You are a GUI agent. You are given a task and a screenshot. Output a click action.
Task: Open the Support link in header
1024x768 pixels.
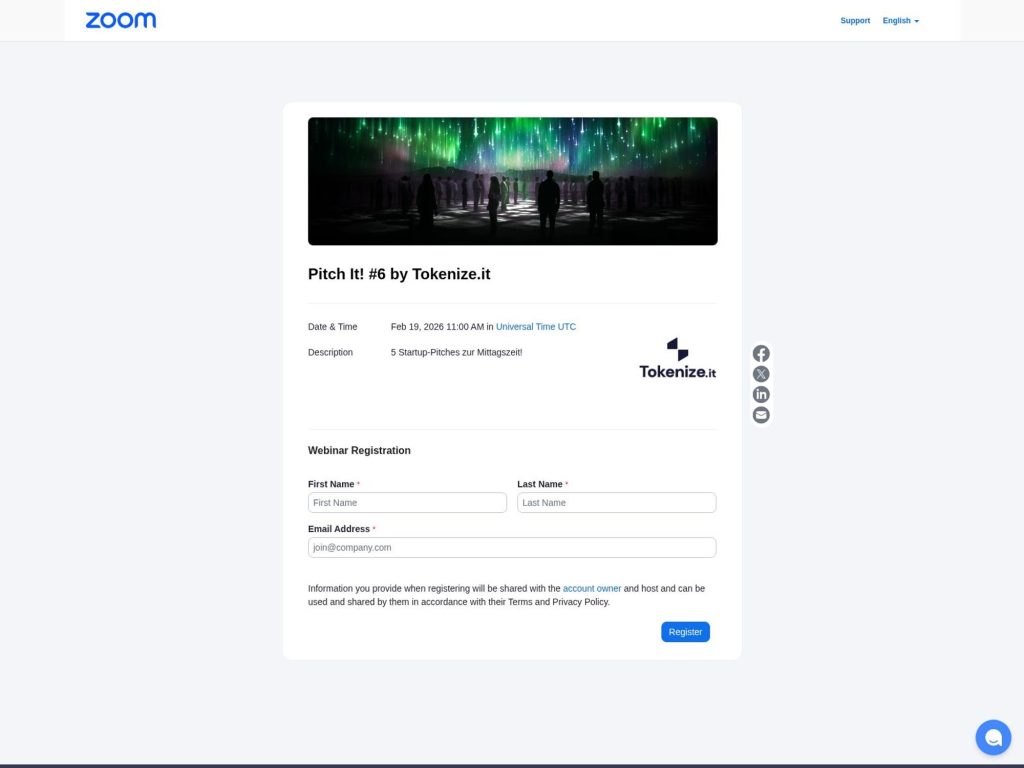[x=855, y=21]
